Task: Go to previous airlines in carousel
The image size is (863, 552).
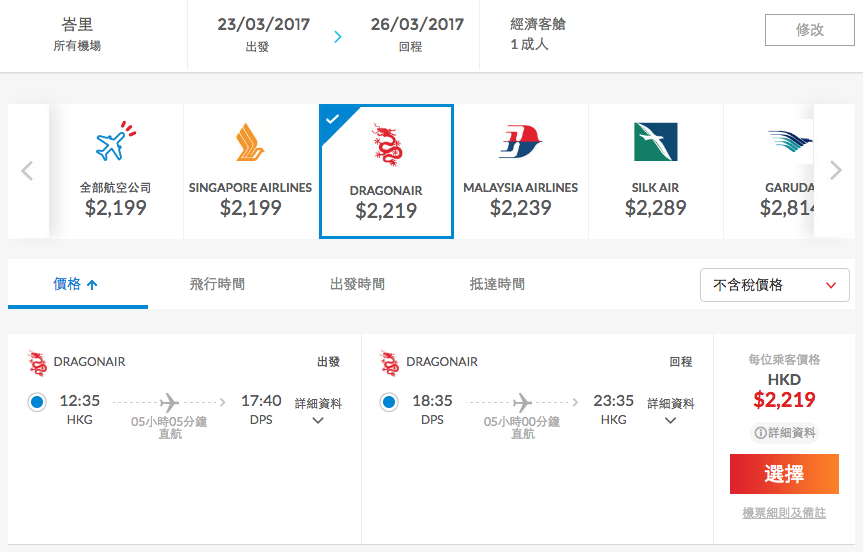Action: (28, 171)
